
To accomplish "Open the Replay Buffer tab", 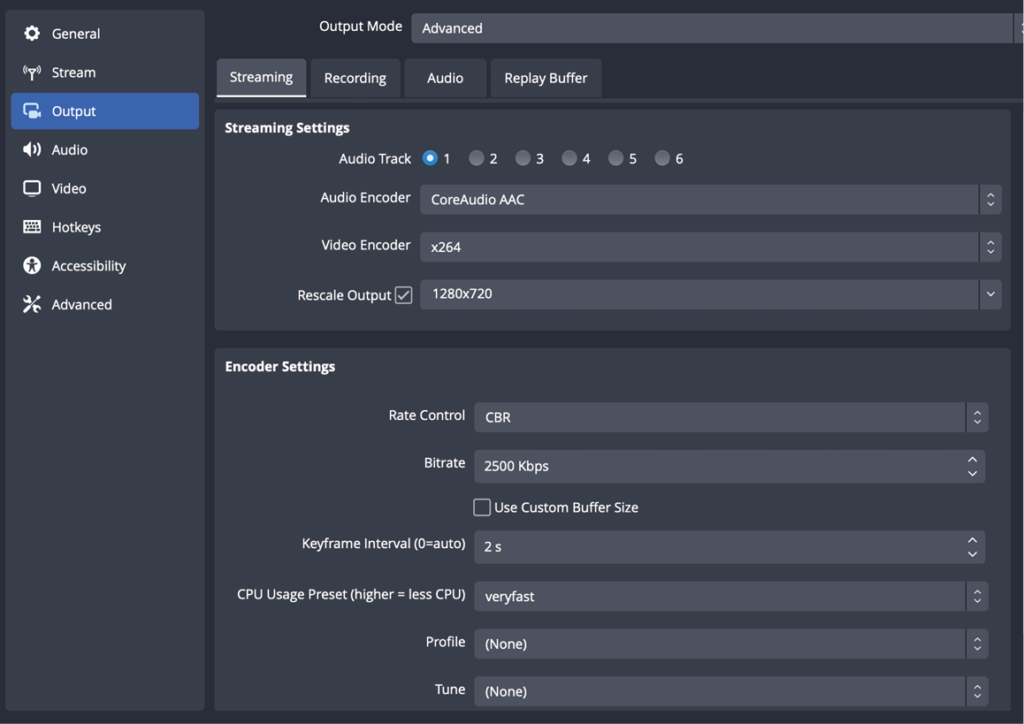I will pyautogui.click(x=545, y=78).
